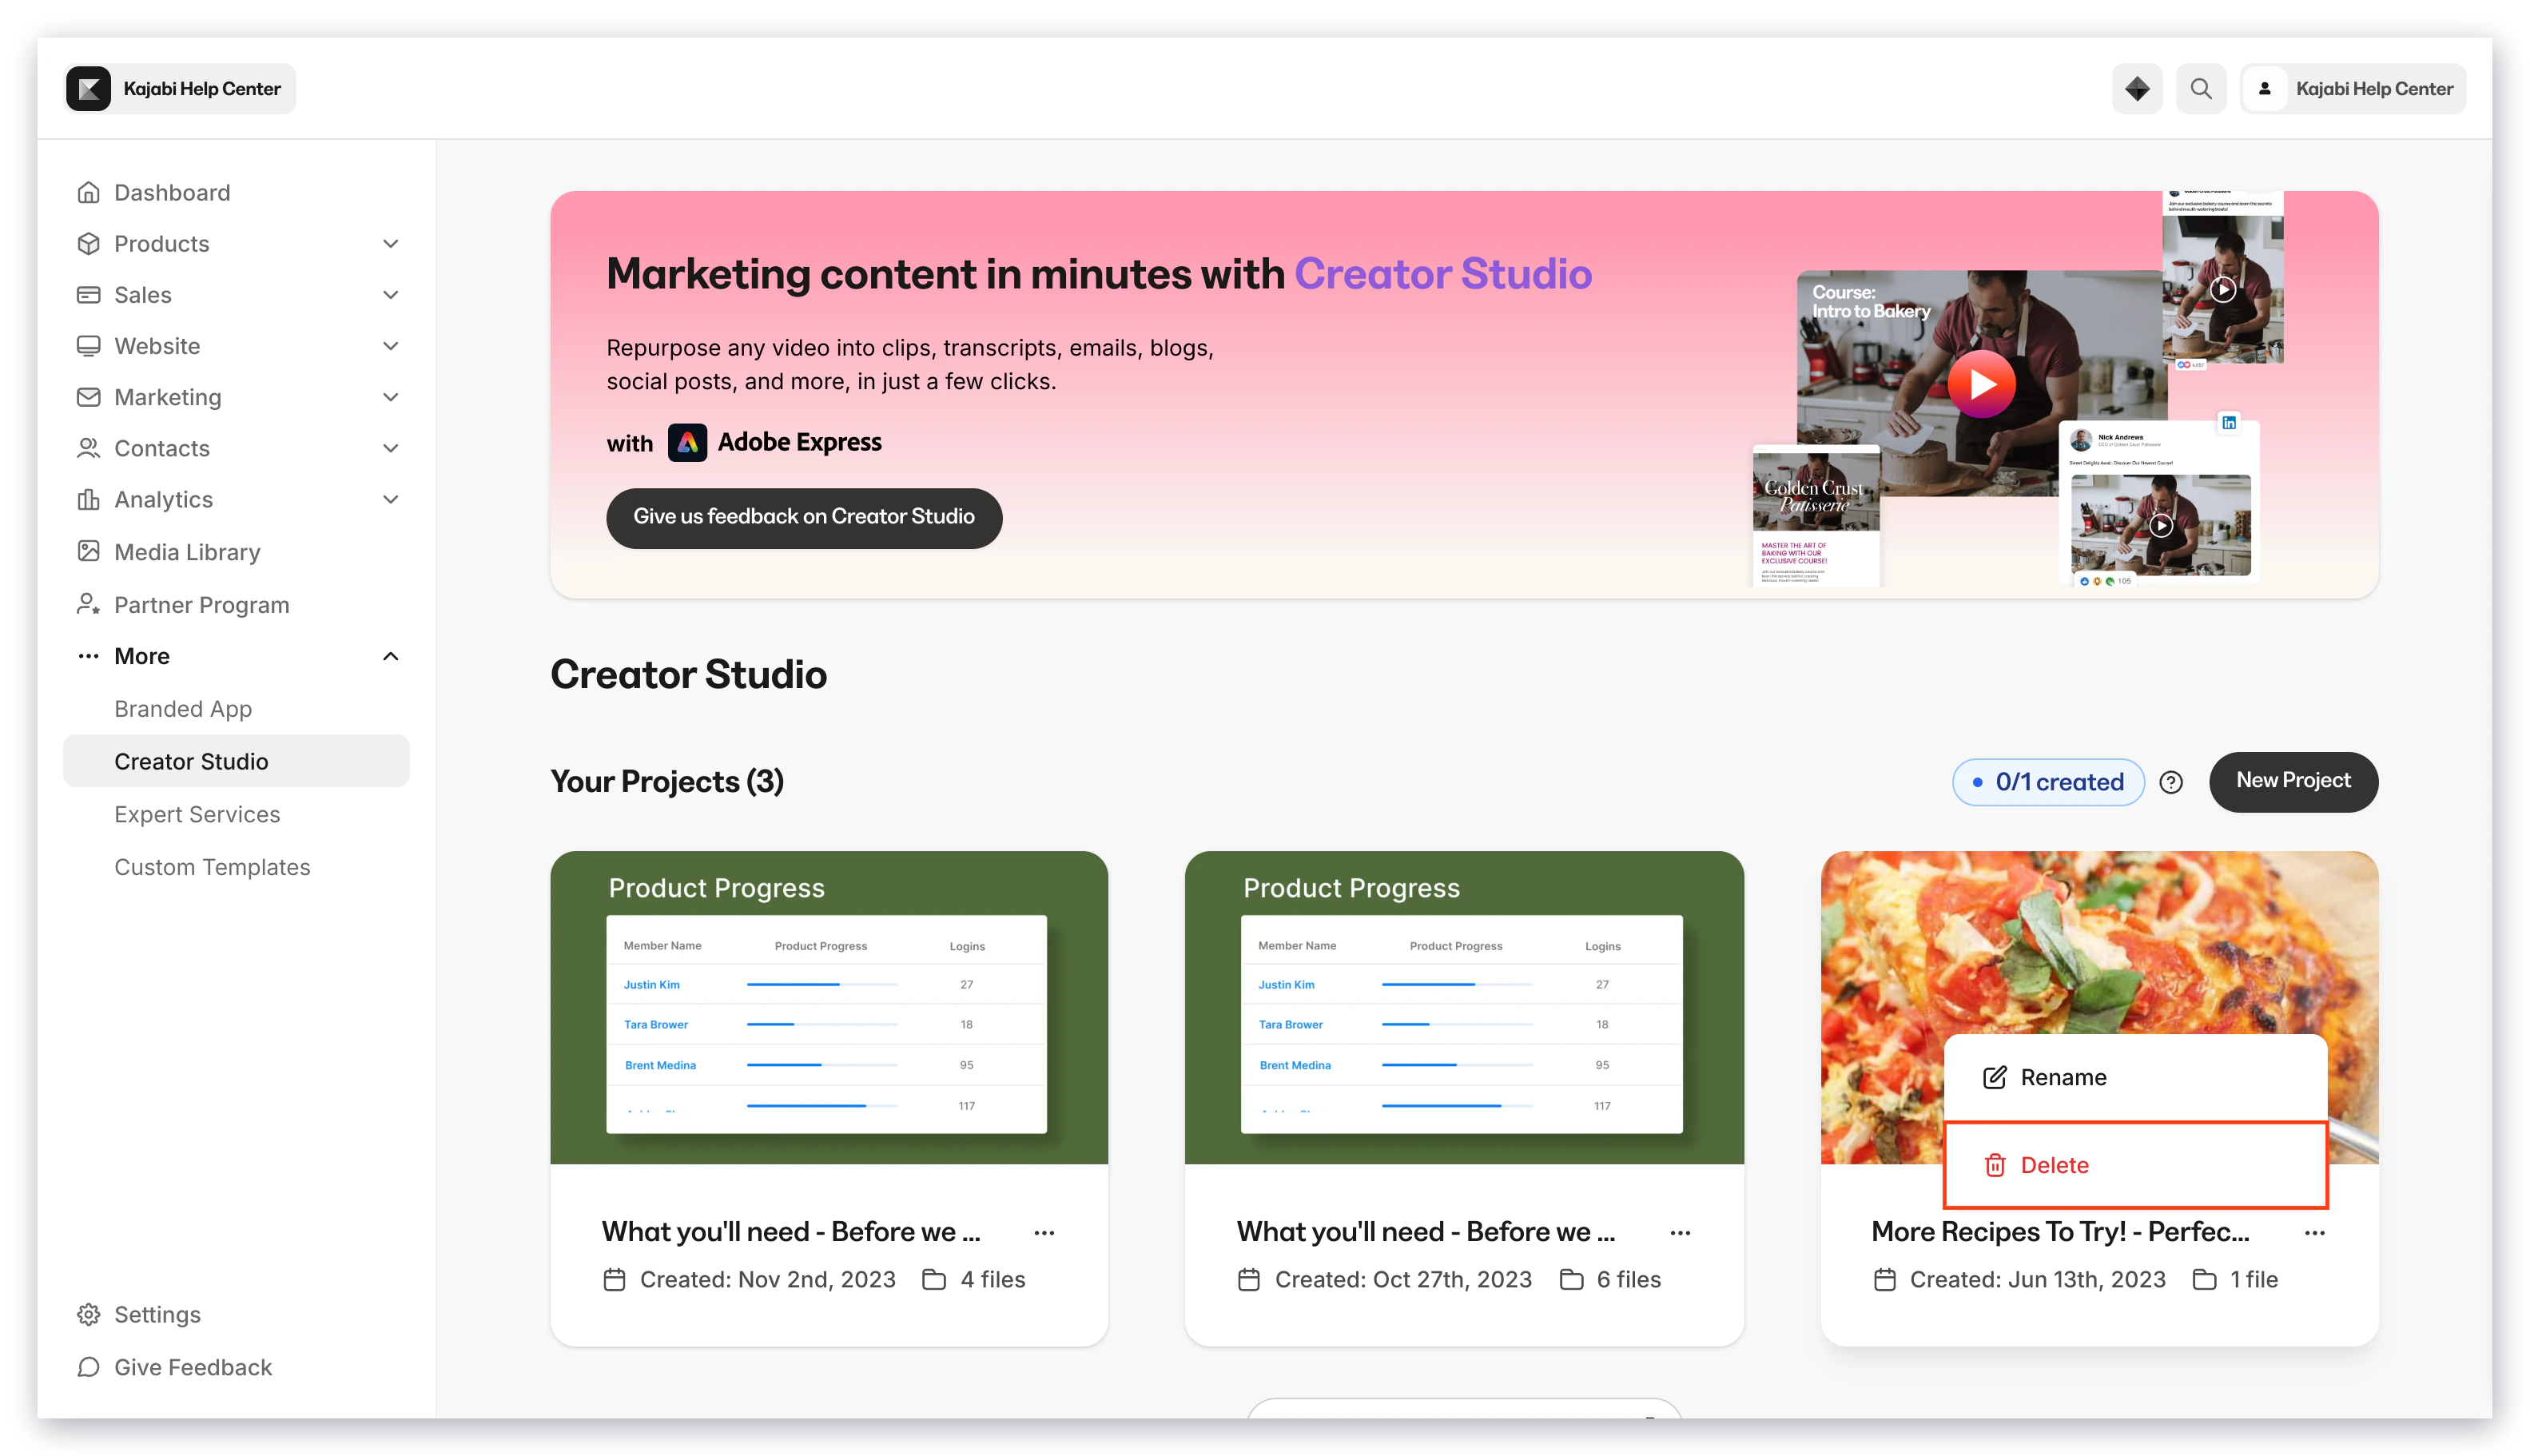Click the 6 files label
Screen dimensions: 2530x1456
point(1628,1279)
